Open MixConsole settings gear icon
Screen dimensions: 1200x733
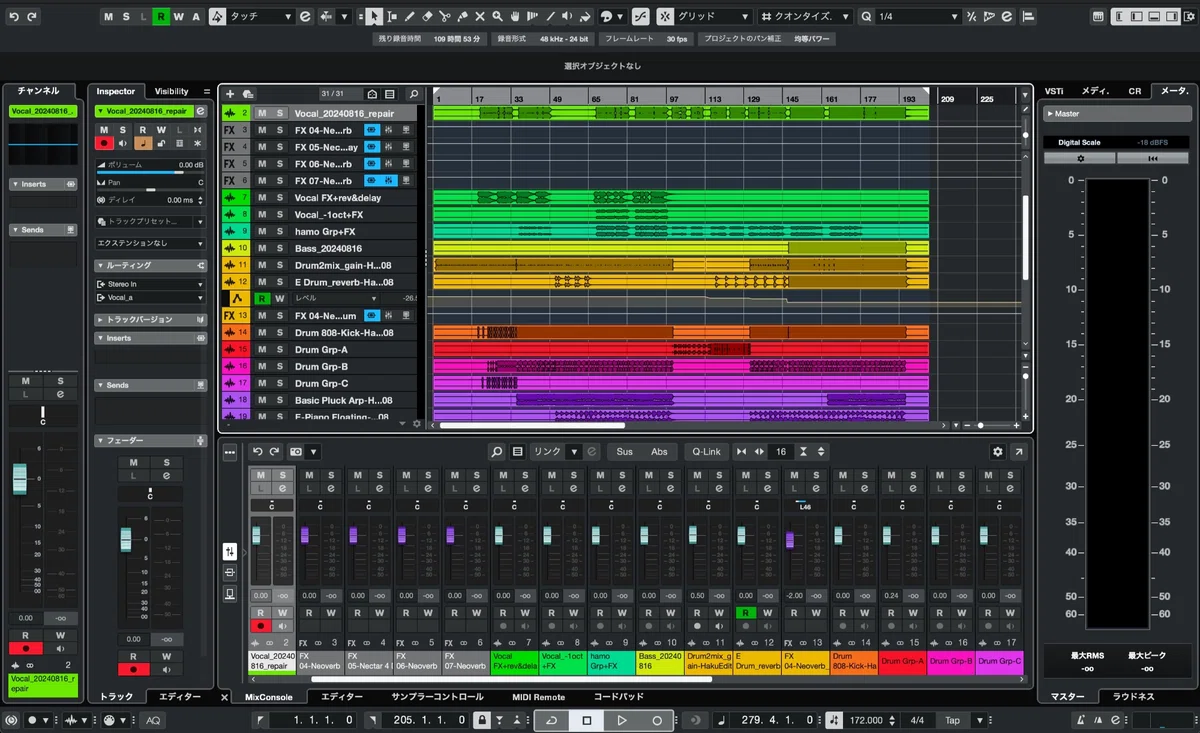coord(997,452)
